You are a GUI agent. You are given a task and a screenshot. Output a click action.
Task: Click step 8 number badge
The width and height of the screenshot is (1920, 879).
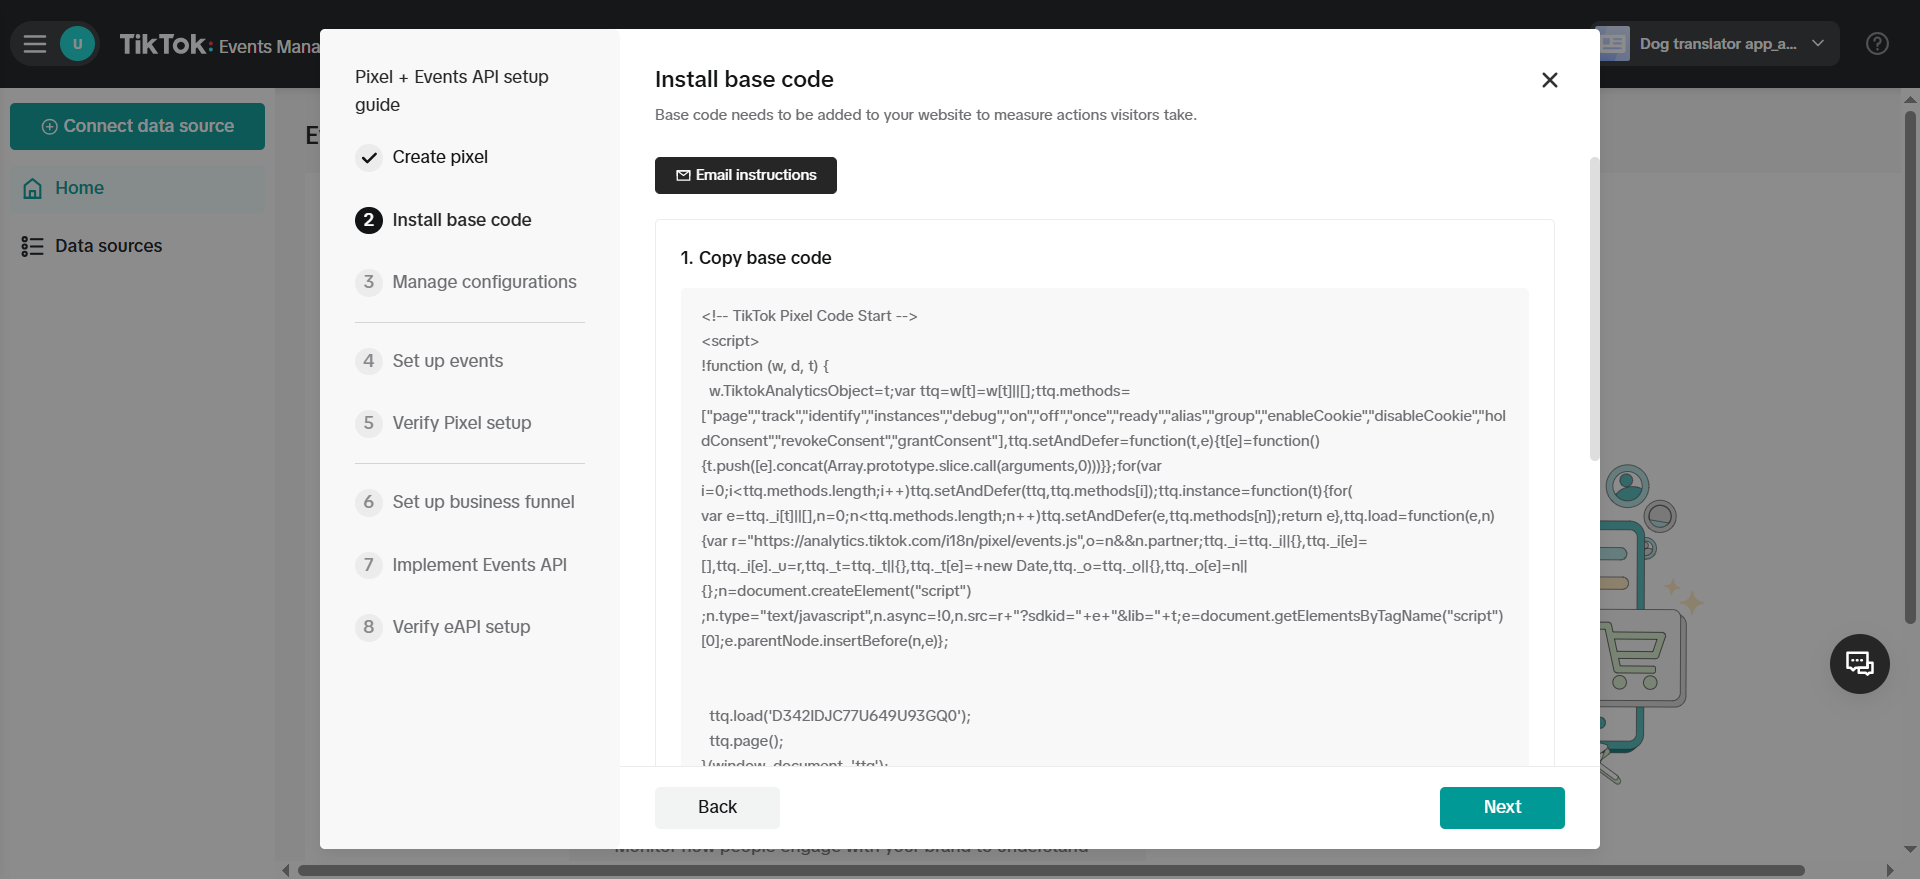[369, 627]
